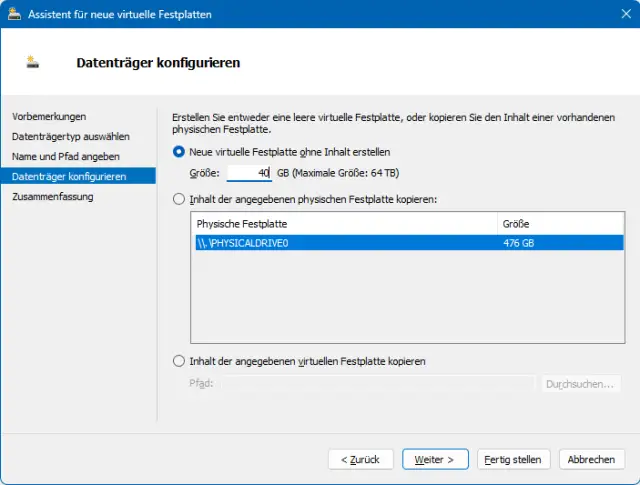640x485 pixels.
Task: Click the wizard icon in the title bar
Action: point(13,15)
